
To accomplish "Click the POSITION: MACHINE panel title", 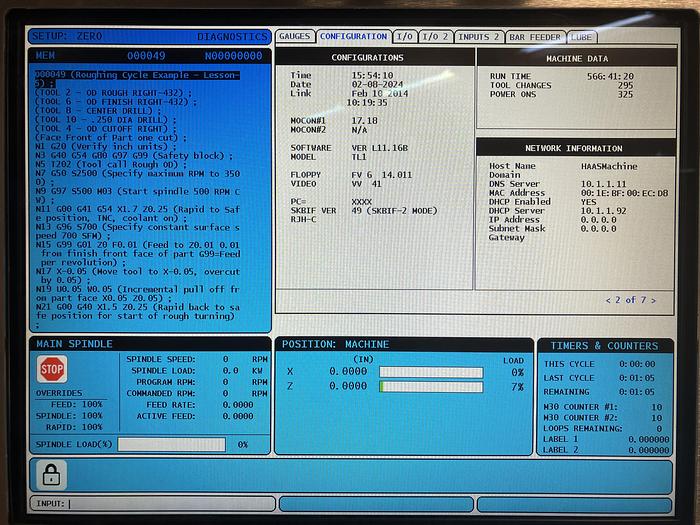I will (335, 344).
